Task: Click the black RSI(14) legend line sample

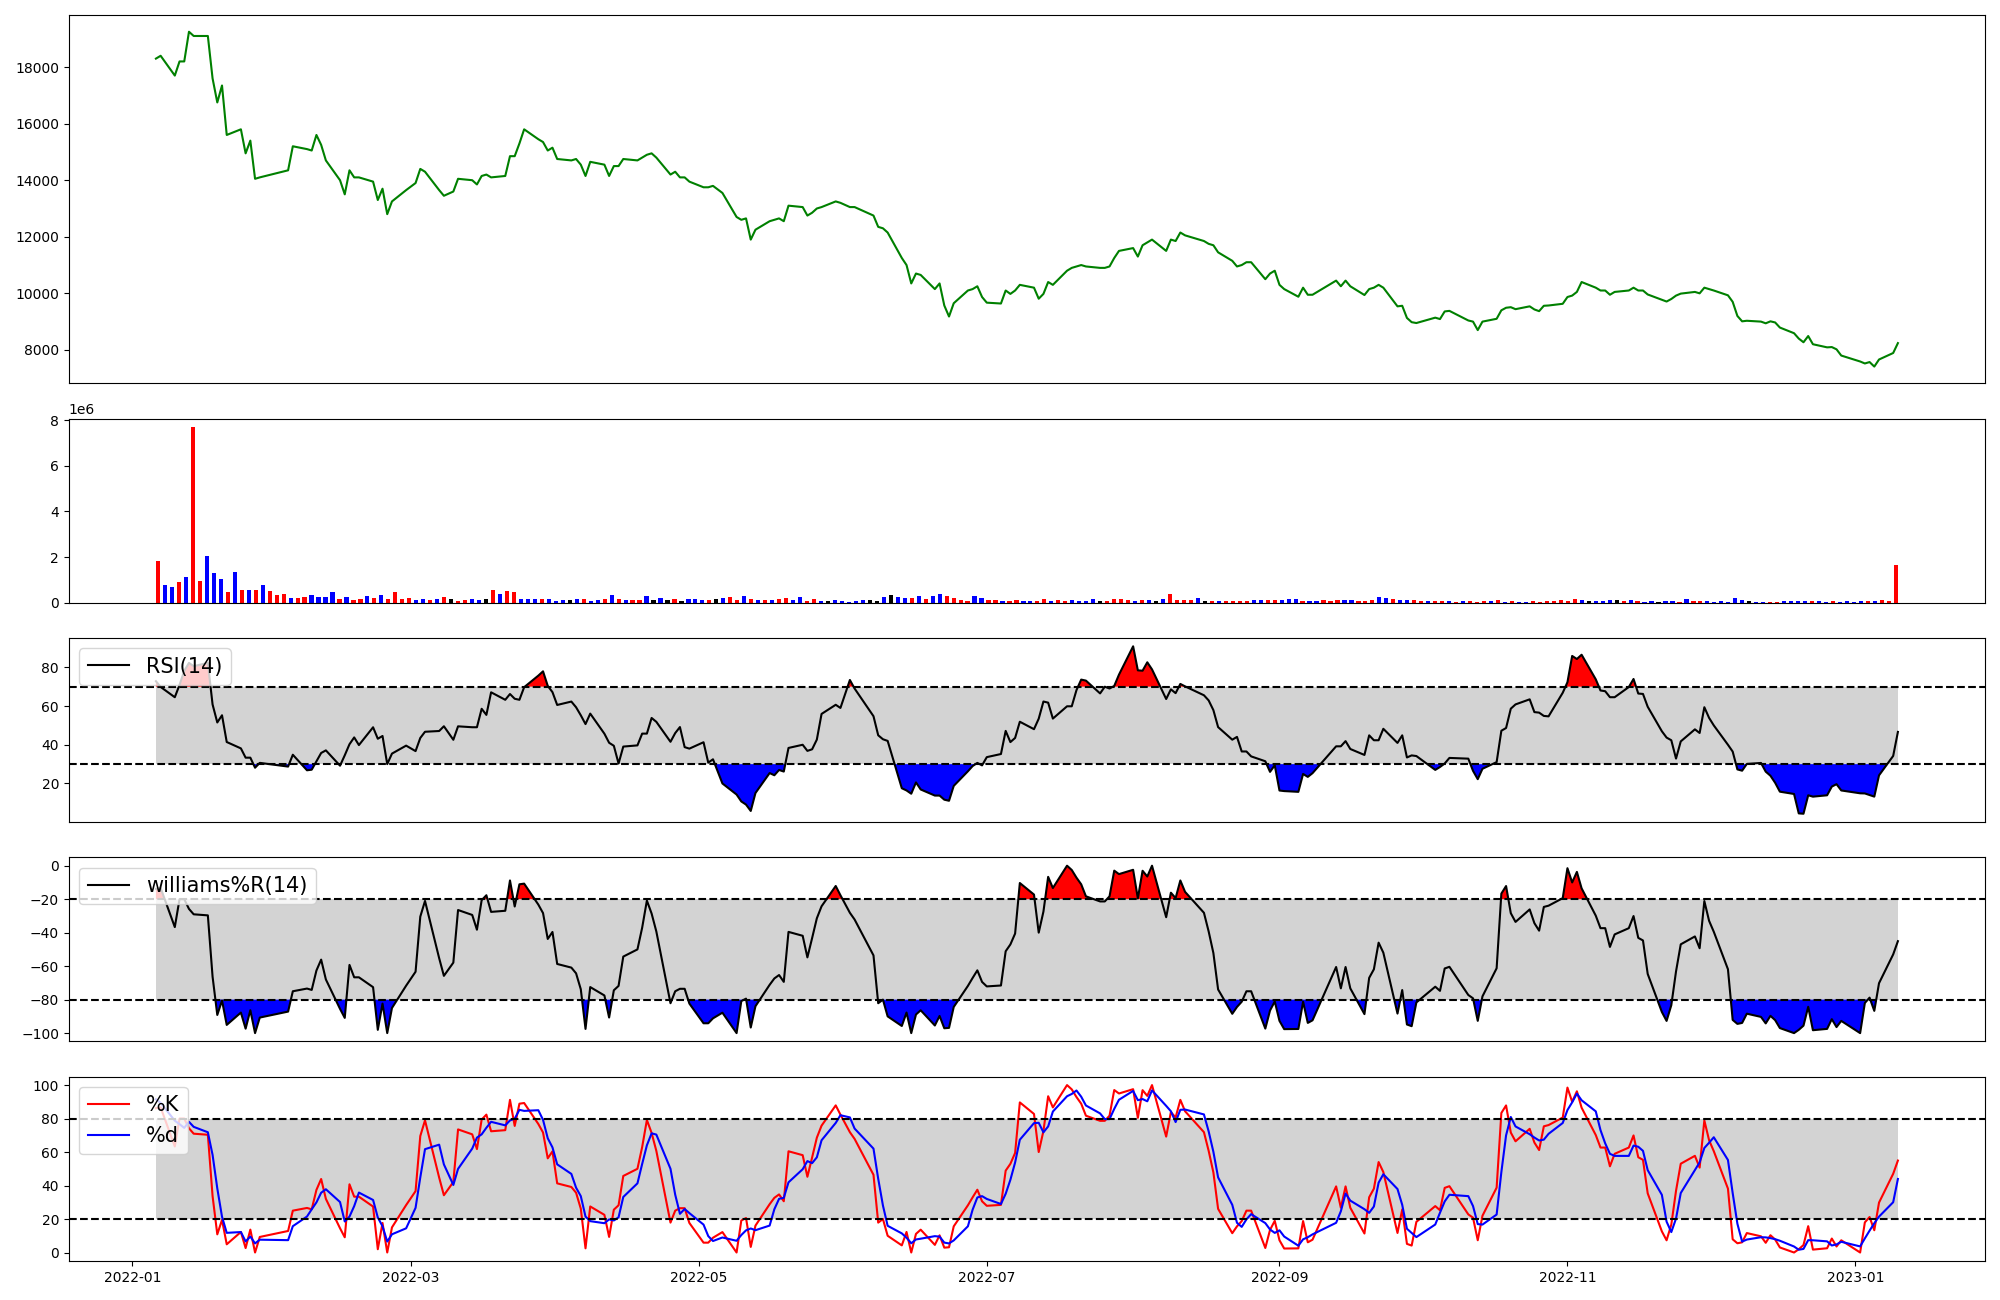Action: (x=109, y=666)
